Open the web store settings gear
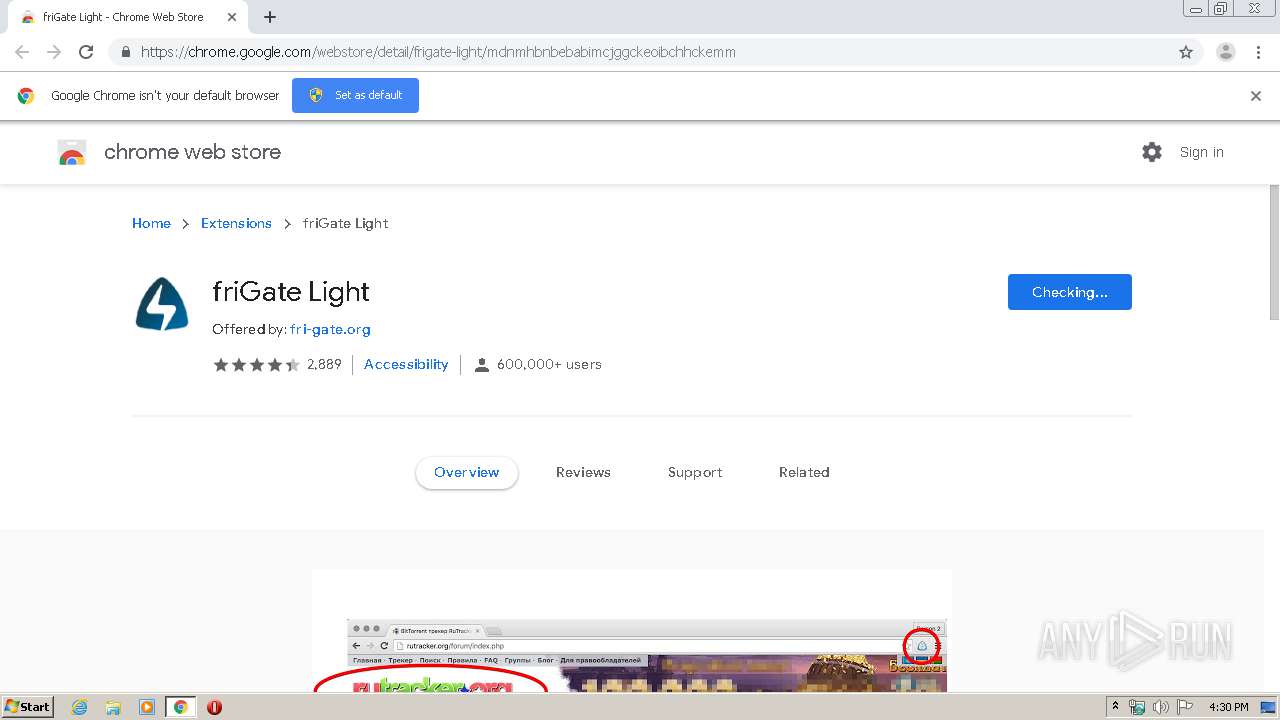1280x720 pixels. click(x=1152, y=152)
